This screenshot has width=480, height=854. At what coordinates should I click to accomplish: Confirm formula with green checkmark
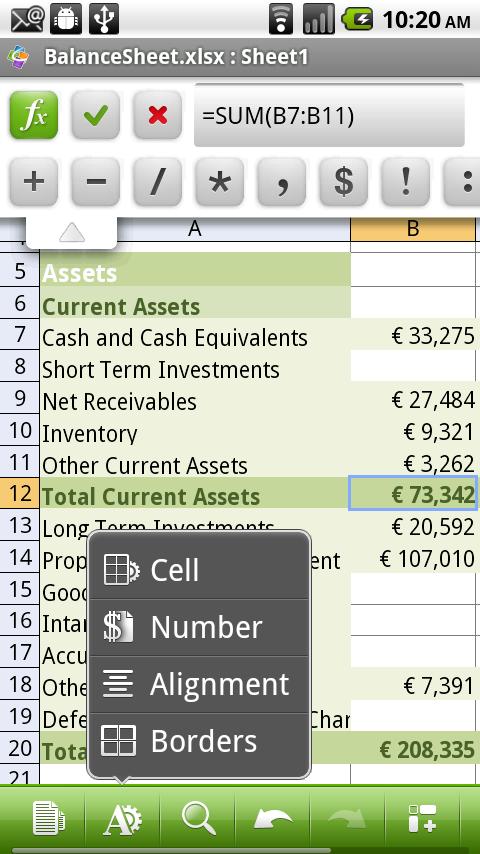click(95, 115)
